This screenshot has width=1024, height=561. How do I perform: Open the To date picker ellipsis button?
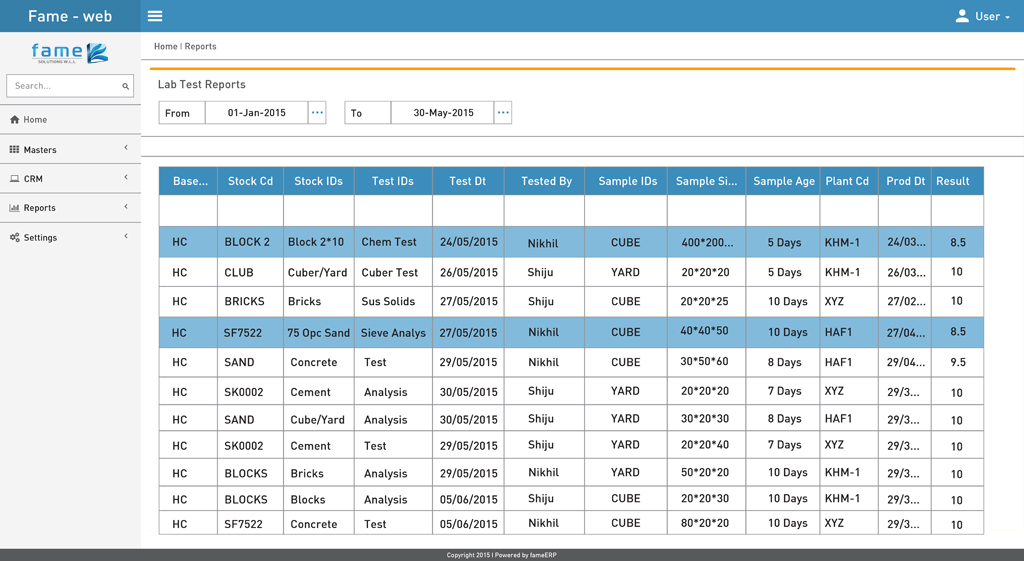[x=503, y=112]
